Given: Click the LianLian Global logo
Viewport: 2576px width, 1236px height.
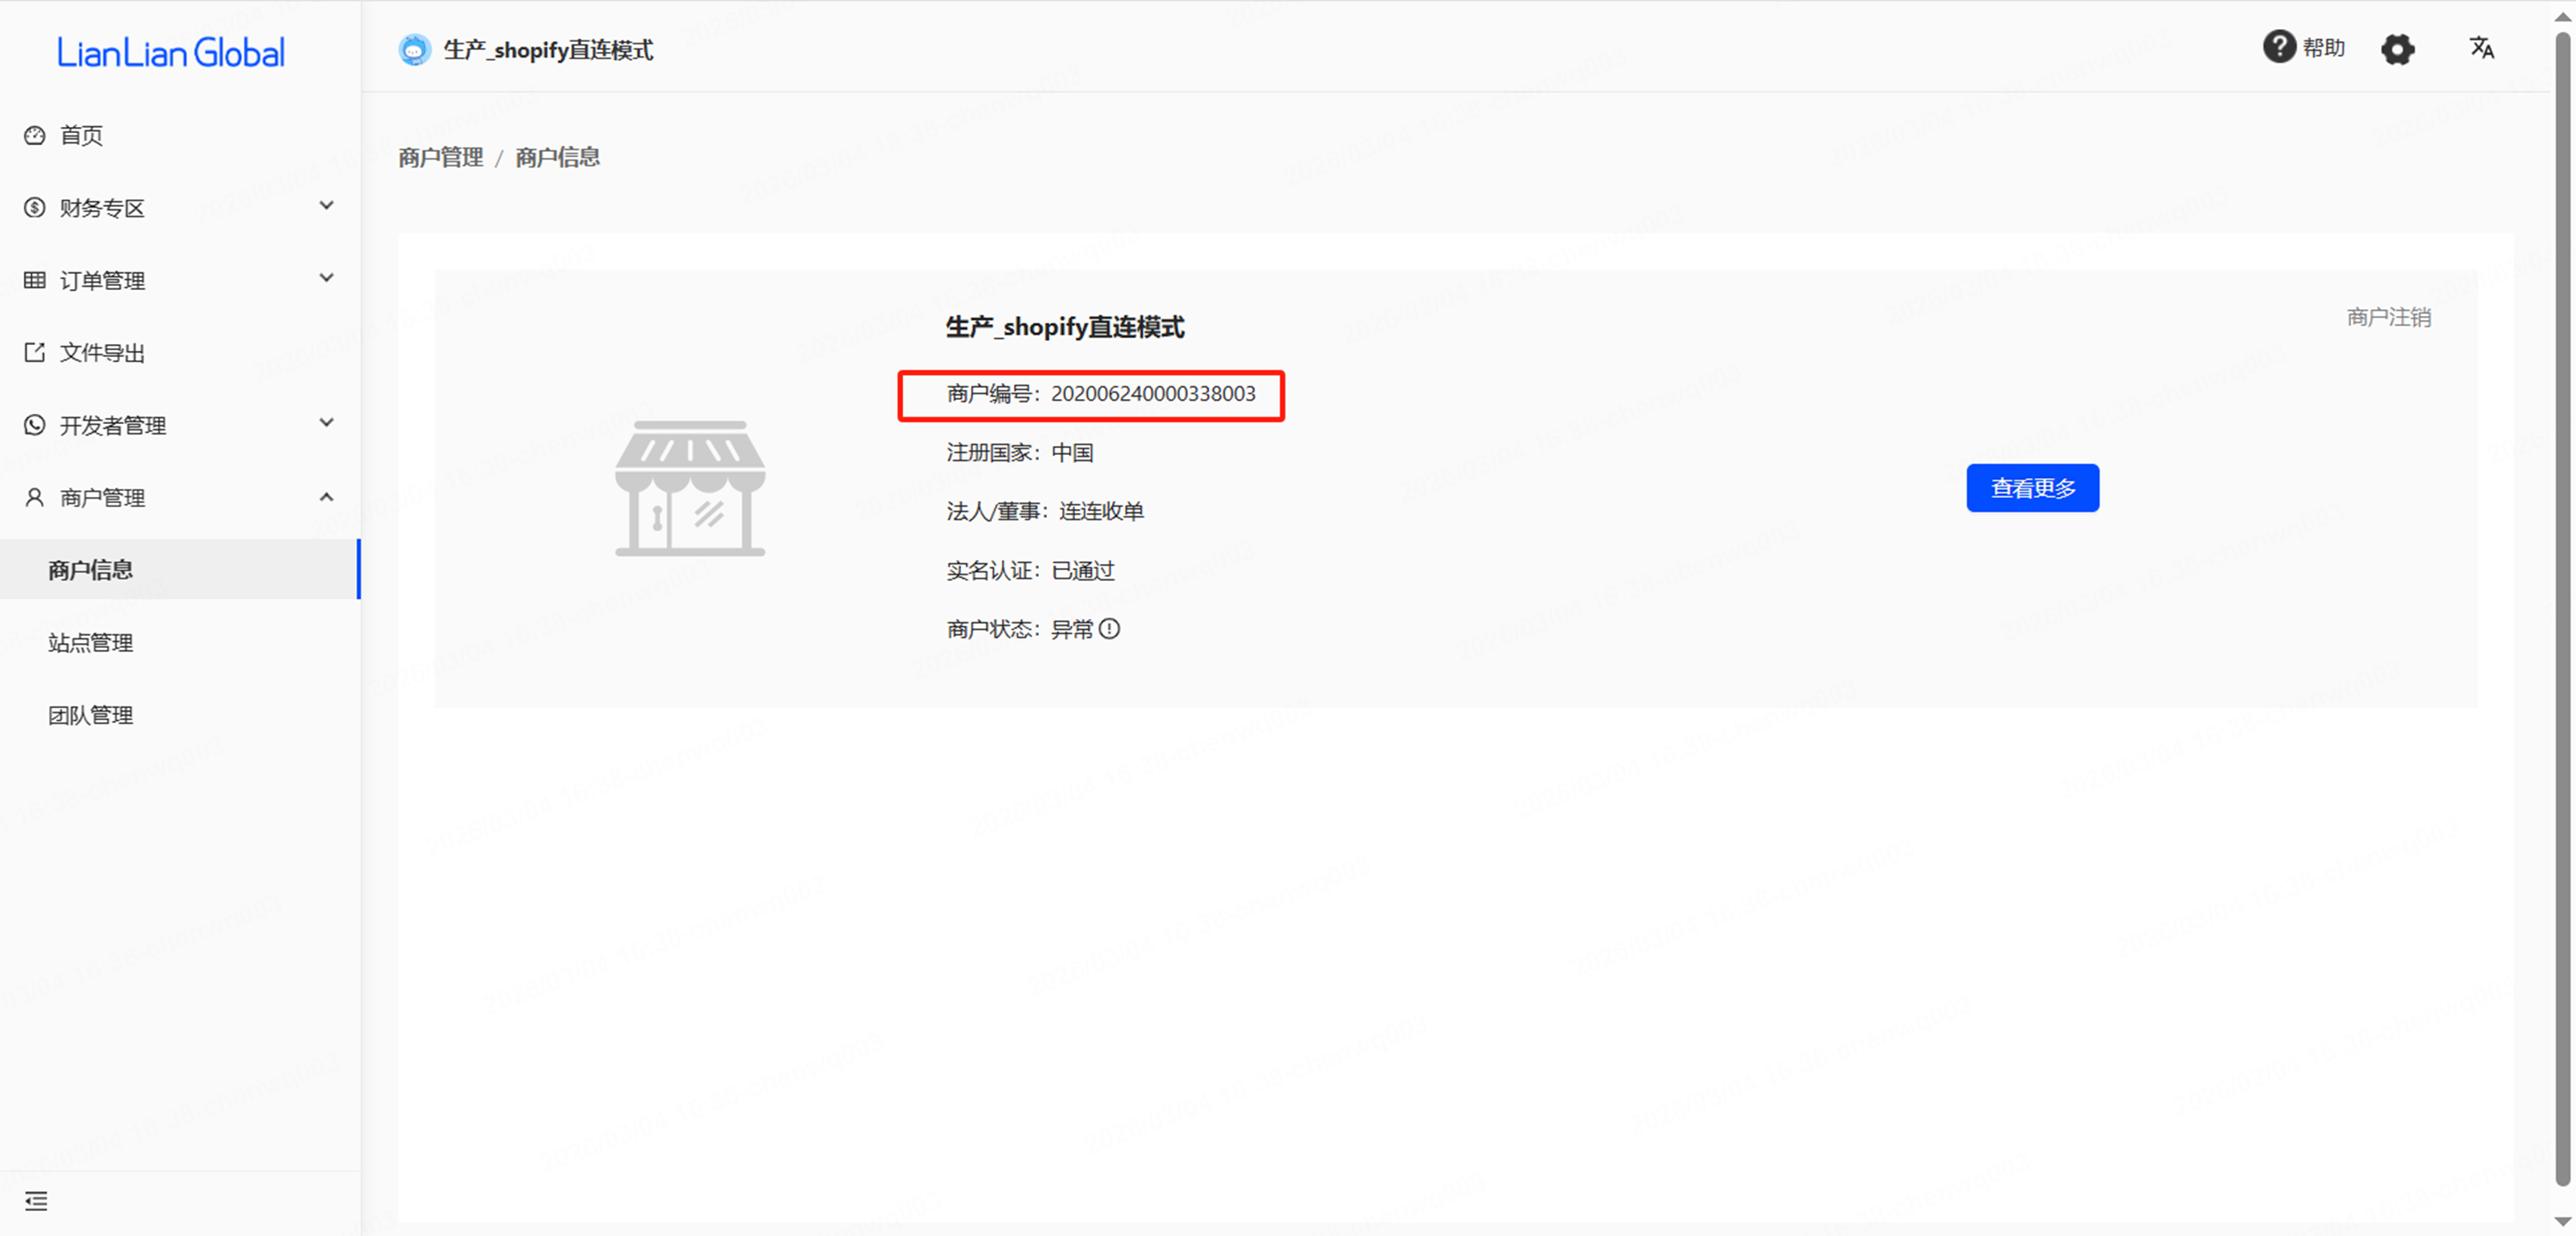Looking at the screenshot, I should (171, 53).
